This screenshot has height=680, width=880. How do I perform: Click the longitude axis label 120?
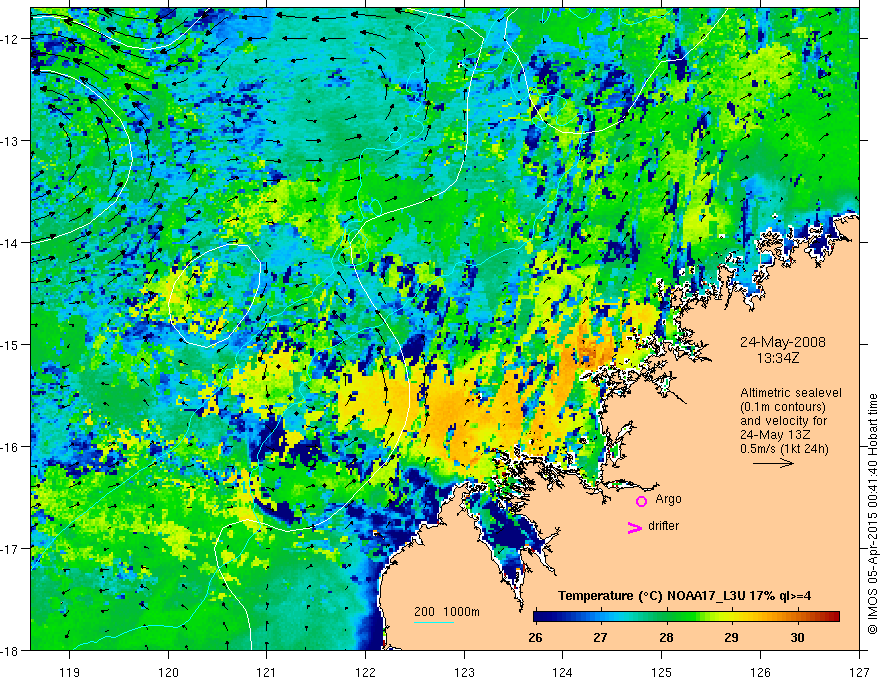[168, 672]
